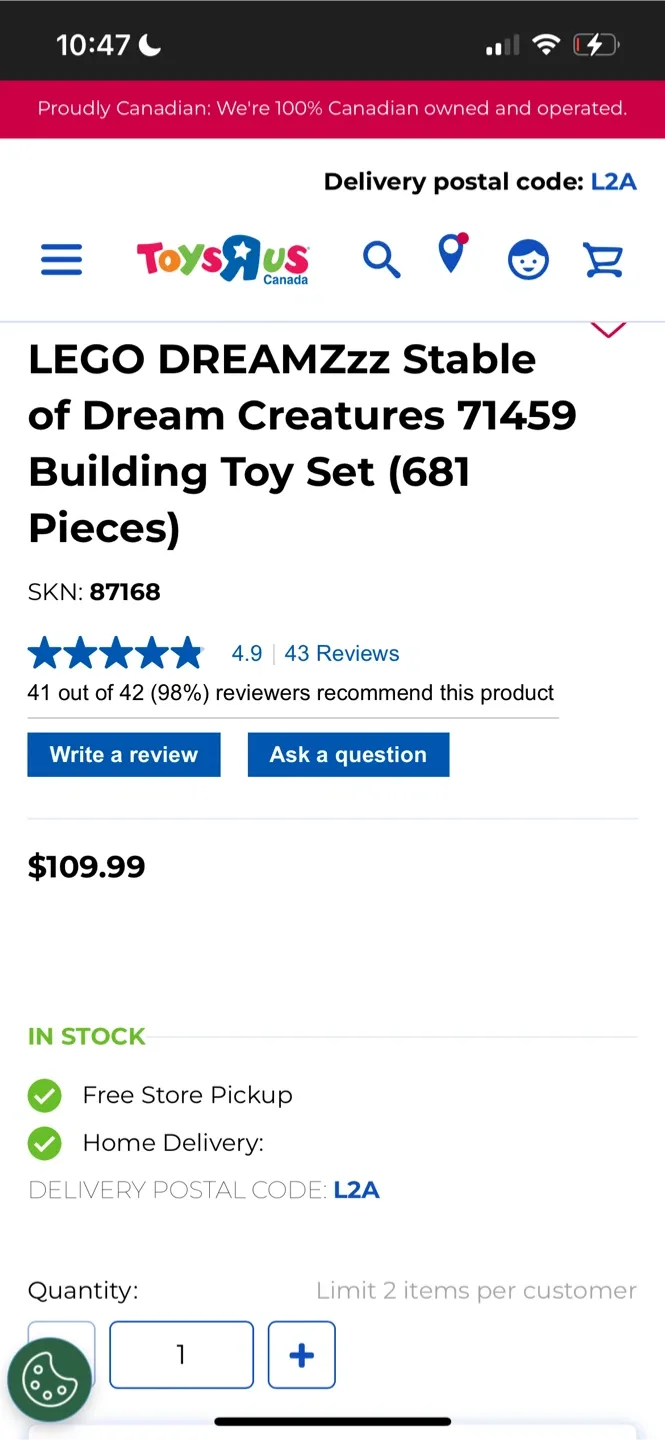This screenshot has height=1440, width=665.
Task: Click the Toys R Us logo
Action: 222,259
